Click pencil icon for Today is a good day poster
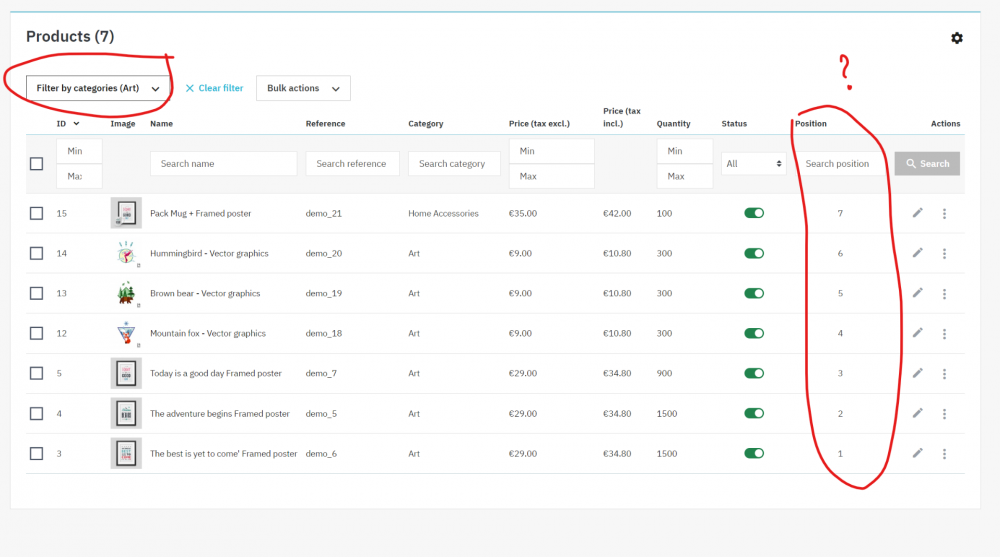The width and height of the screenshot is (1000, 557). tap(918, 373)
